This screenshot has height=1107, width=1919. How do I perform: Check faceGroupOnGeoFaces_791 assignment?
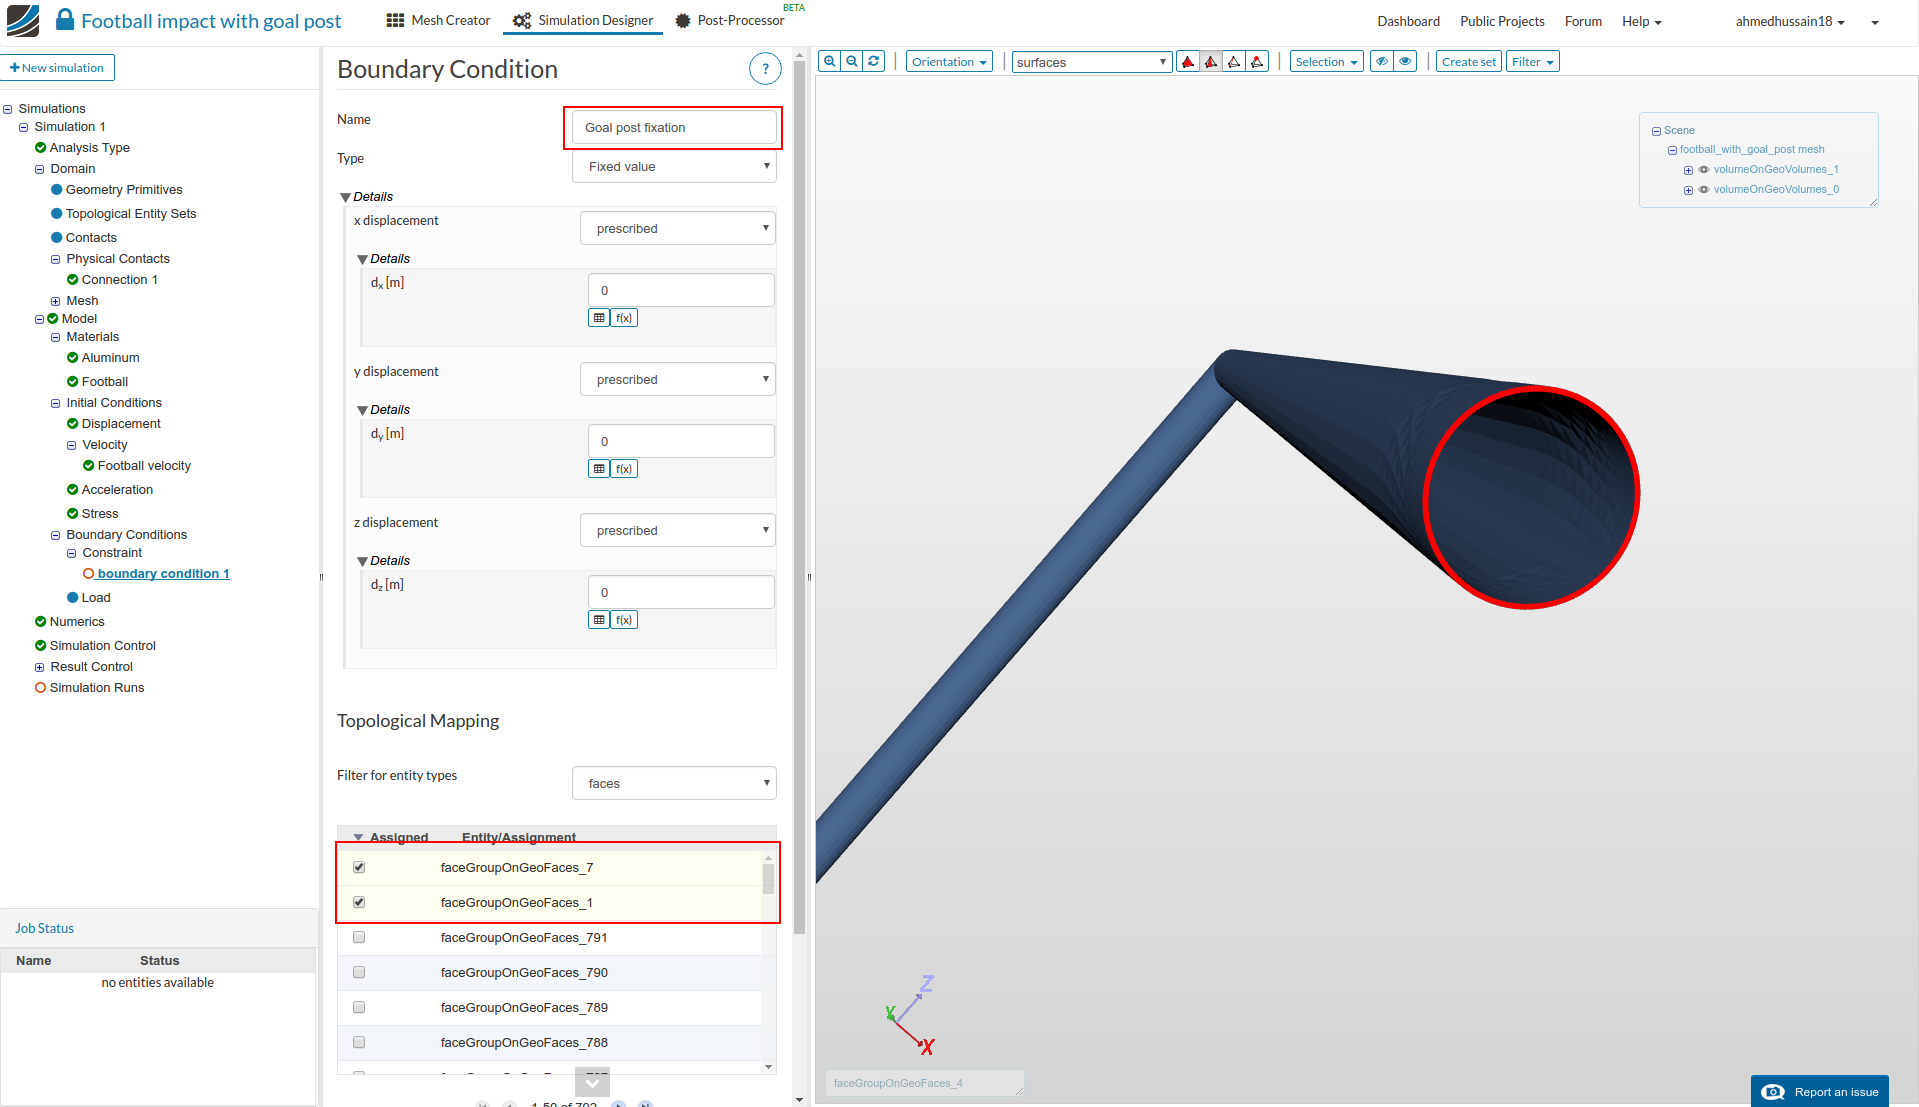coord(359,937)
